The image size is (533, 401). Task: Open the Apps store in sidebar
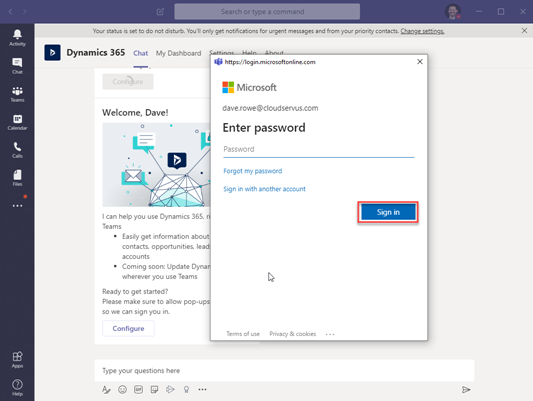(x=17, y=360)
